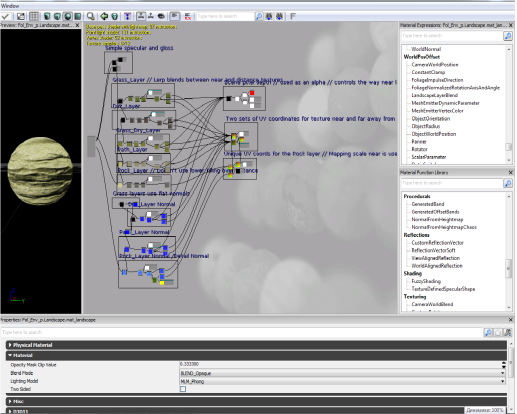This screenshot has width=517, height=414.
Task: Select ObjectRadius expression
Action: (x=426, y=126)
